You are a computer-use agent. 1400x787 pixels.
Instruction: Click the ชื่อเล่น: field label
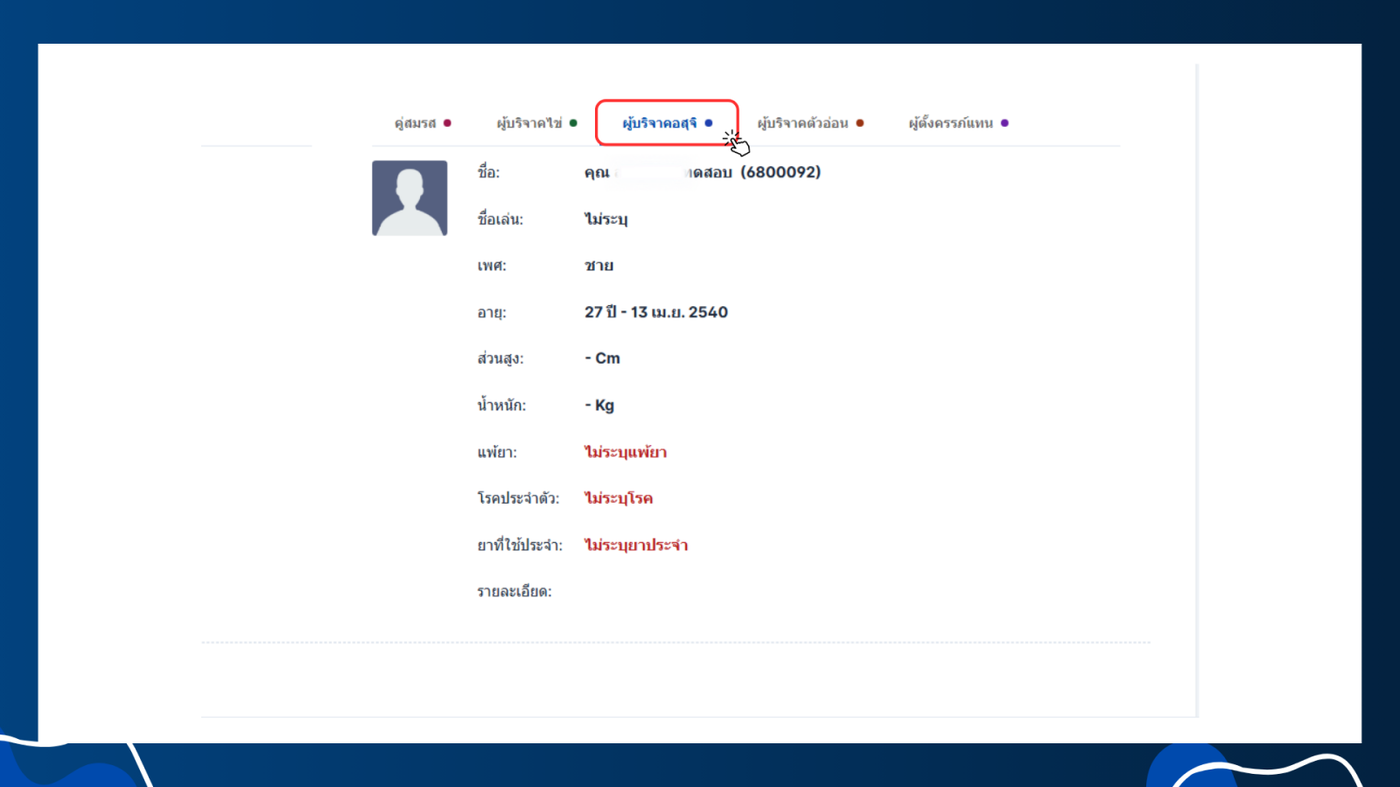[x=500, y=219]
